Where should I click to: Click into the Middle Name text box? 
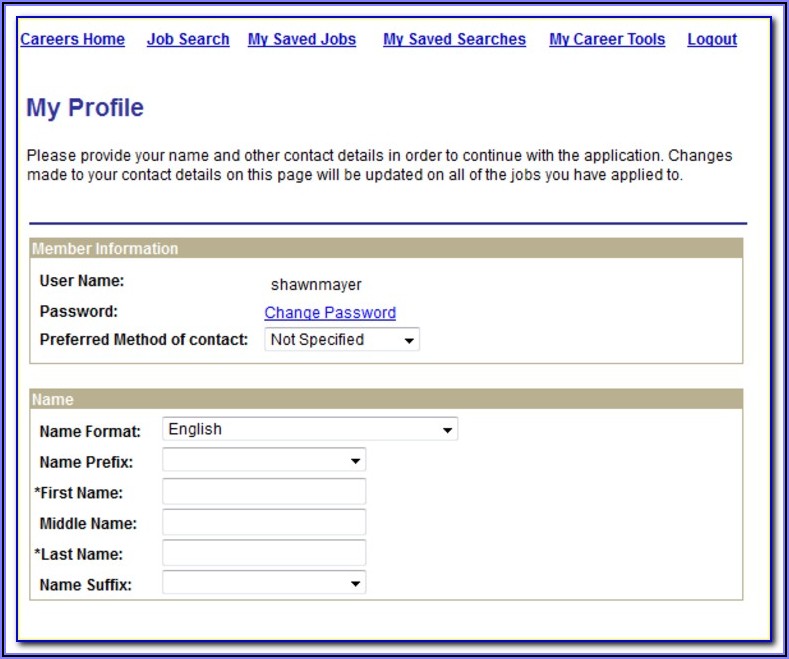(x=264, y=522)
